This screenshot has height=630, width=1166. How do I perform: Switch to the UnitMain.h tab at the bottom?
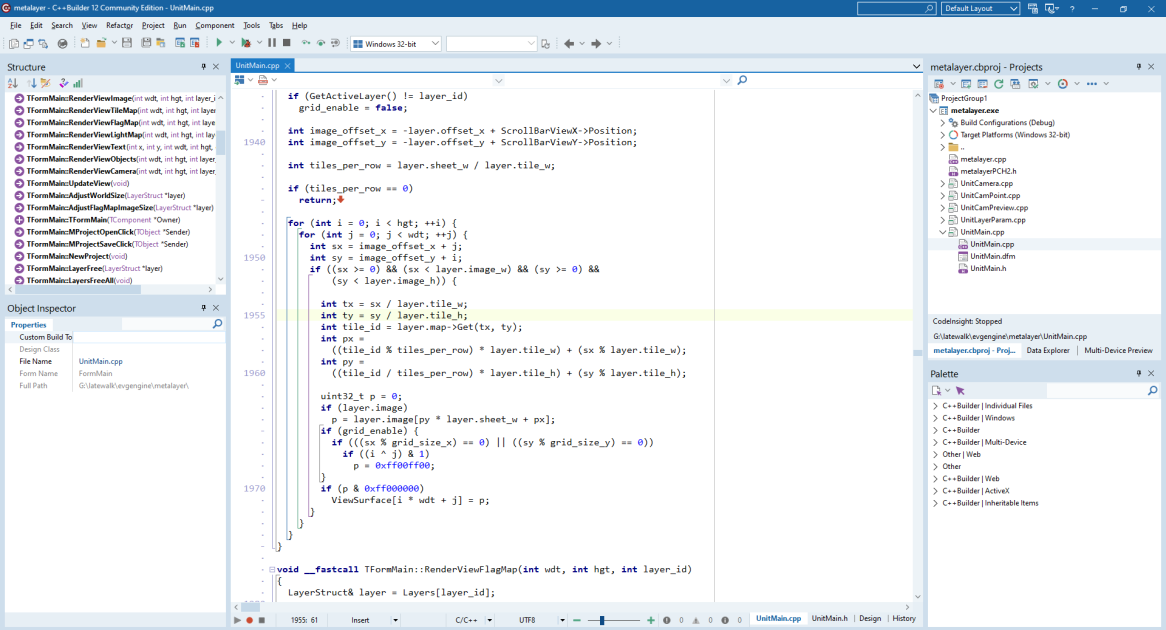tap(829, 618)
